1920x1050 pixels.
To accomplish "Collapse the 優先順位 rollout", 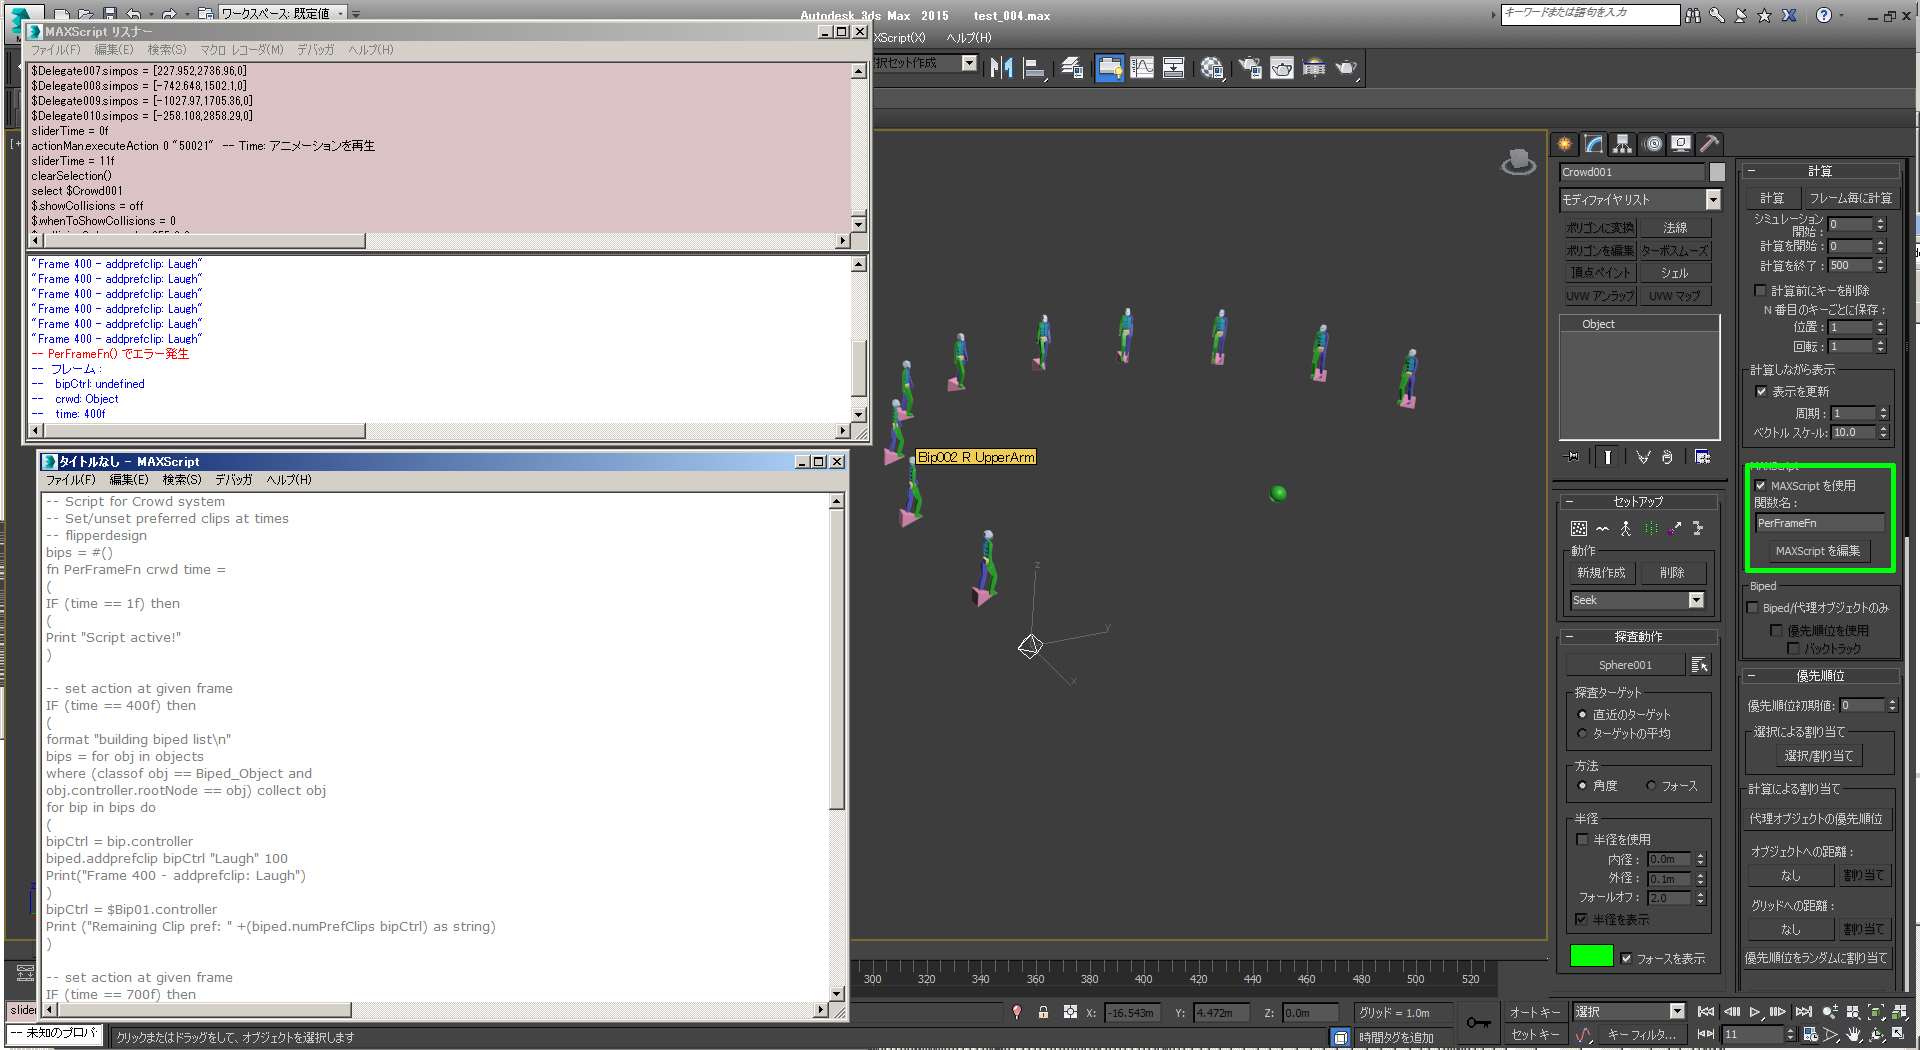I will [1820, 676].
